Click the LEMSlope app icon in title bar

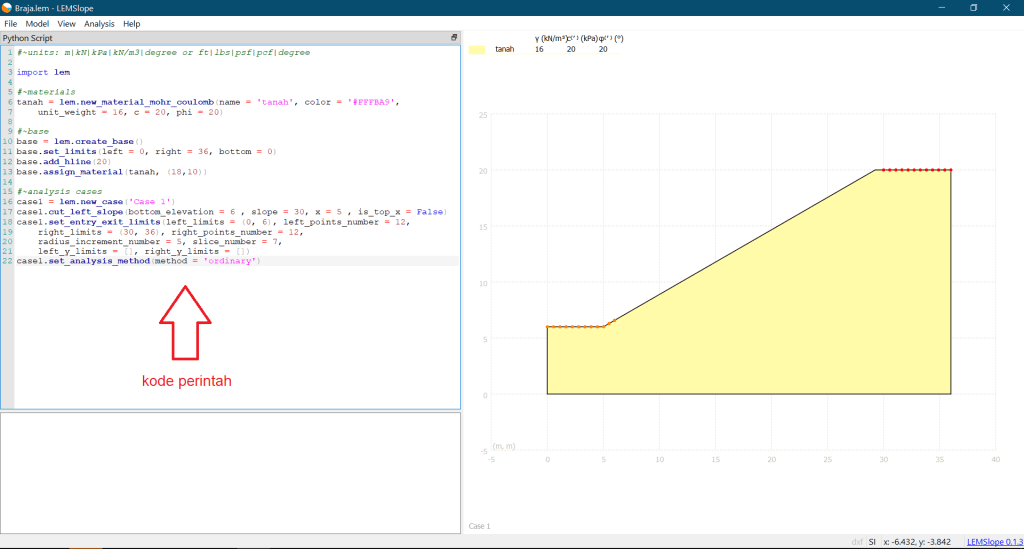[x=9, y=7]
